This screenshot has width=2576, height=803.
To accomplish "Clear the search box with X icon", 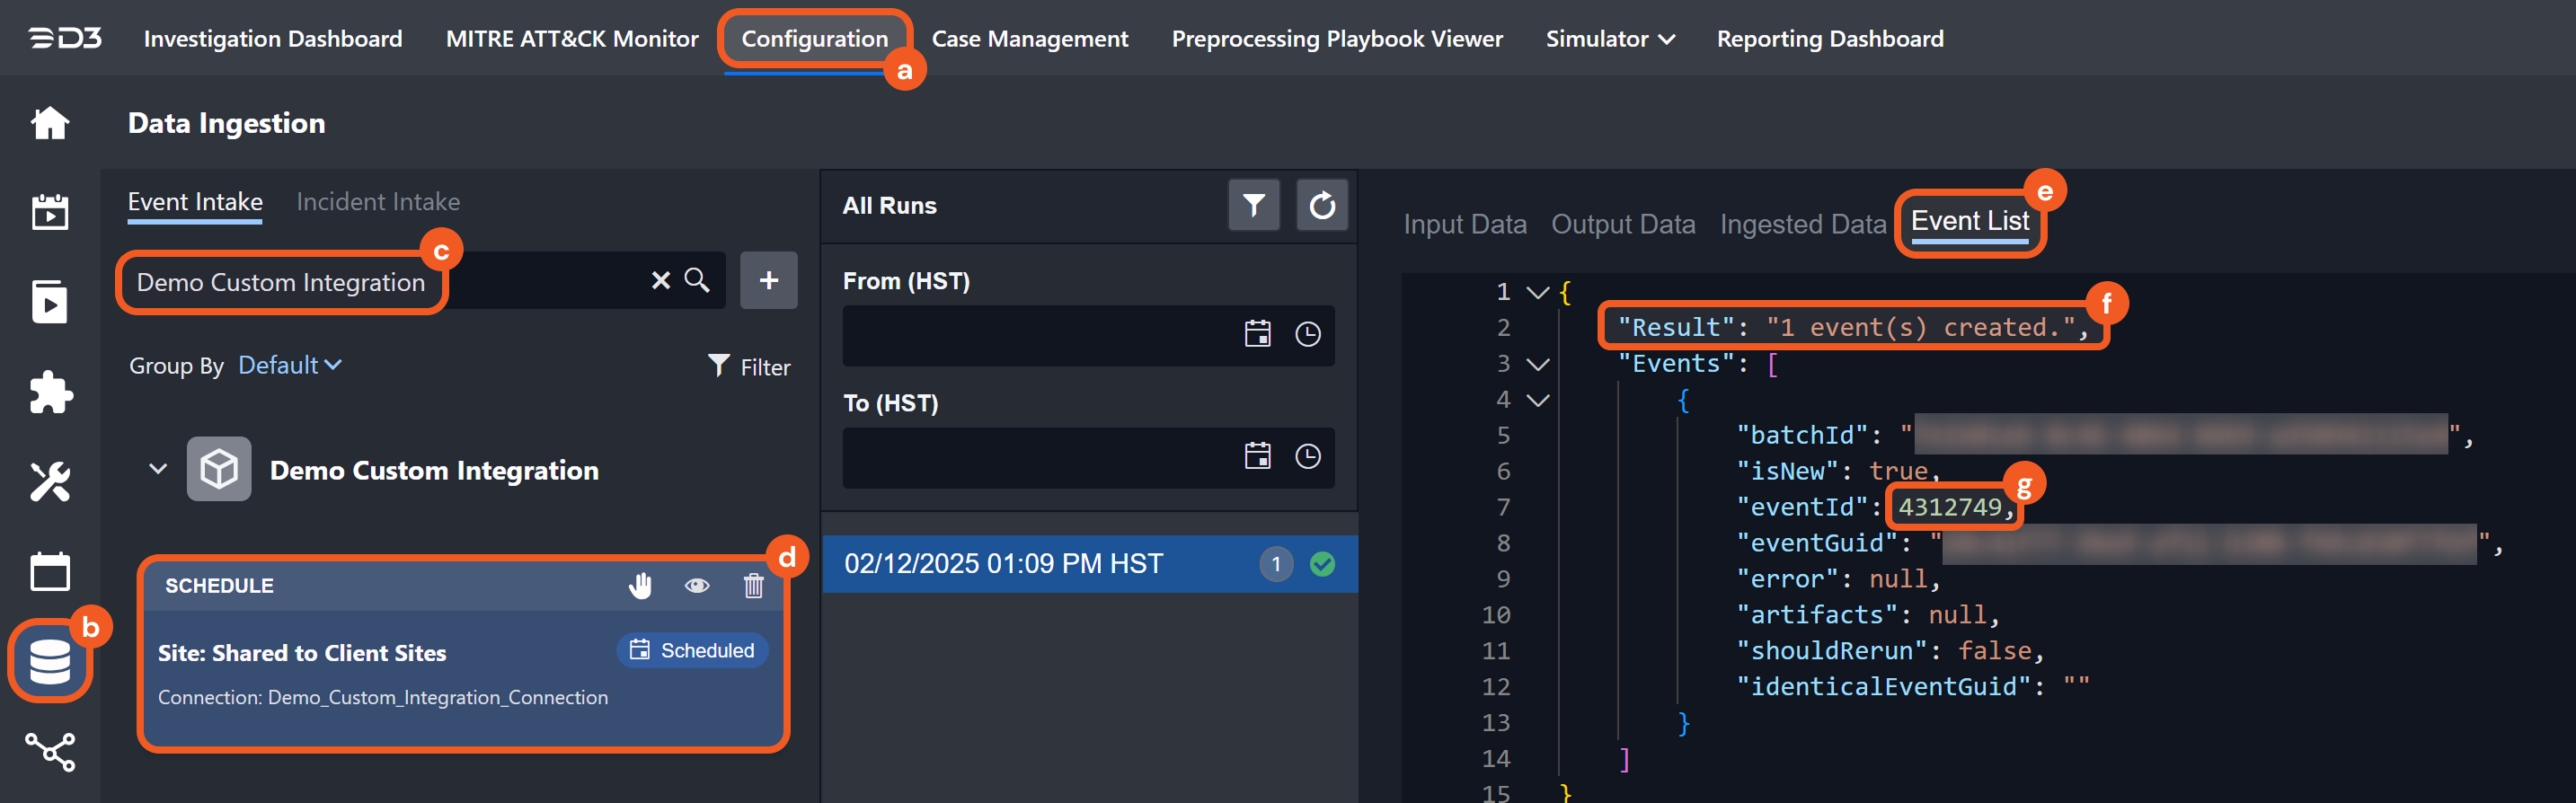I will pyautogui.click(x=660, y=280).
